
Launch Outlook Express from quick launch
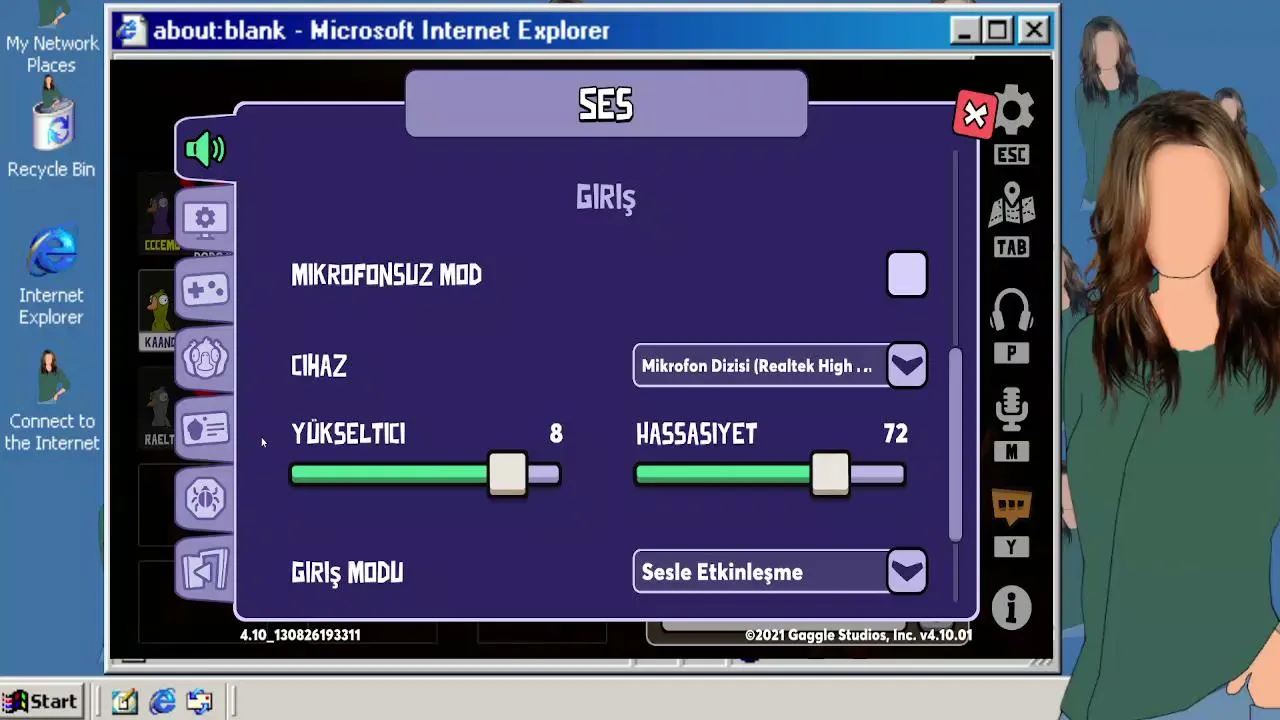tap(199, 701)
